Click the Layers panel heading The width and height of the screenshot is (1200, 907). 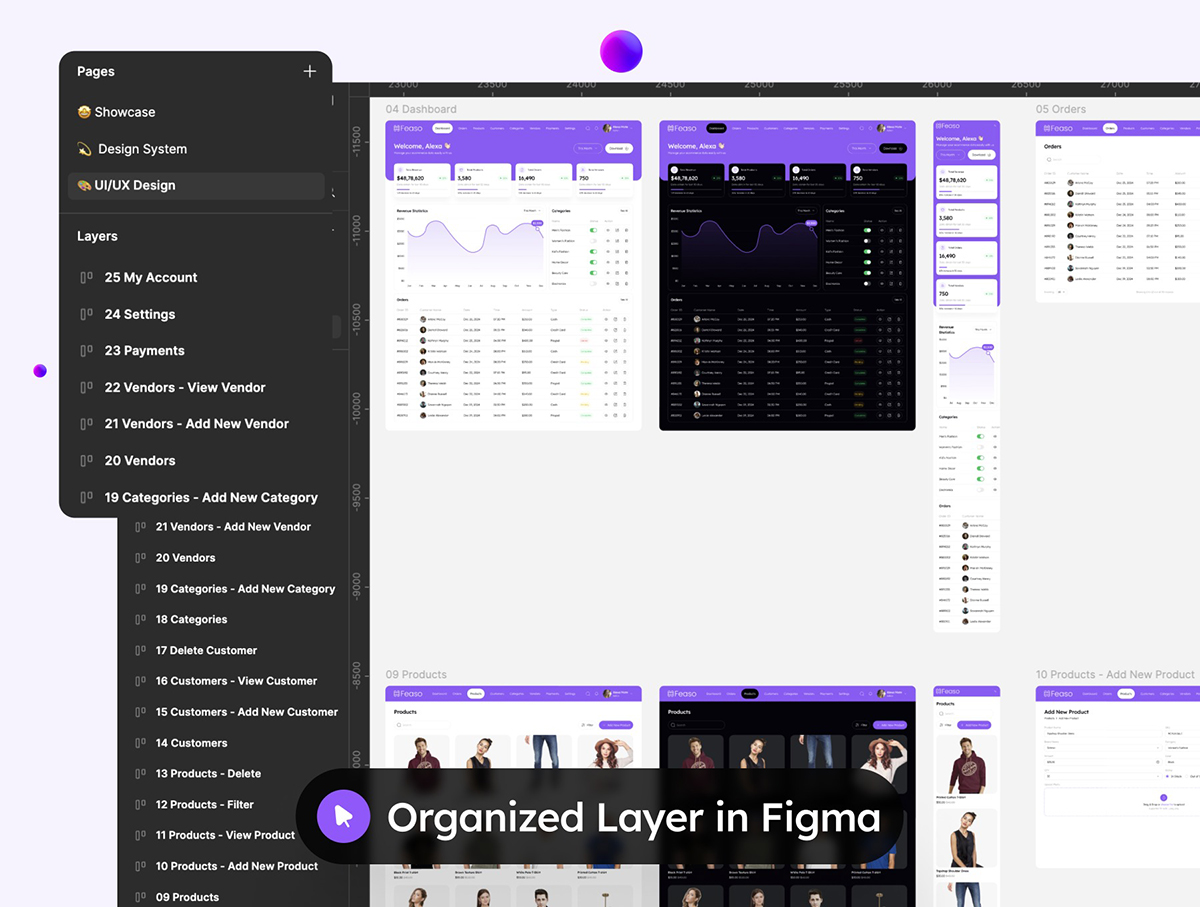97,236
